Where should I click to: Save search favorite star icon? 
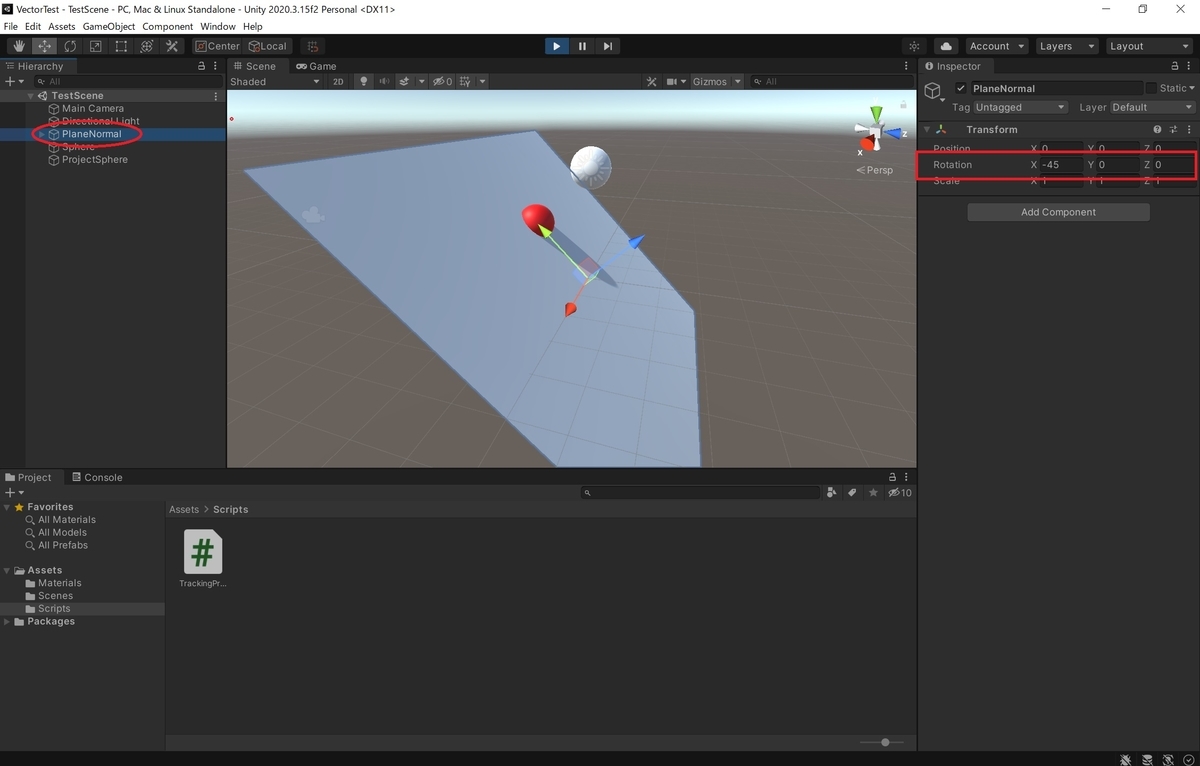(873, 492)
